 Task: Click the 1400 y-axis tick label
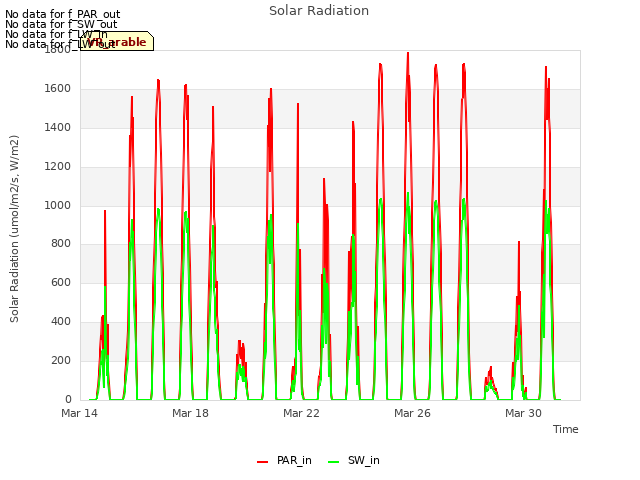coord(58,127)
